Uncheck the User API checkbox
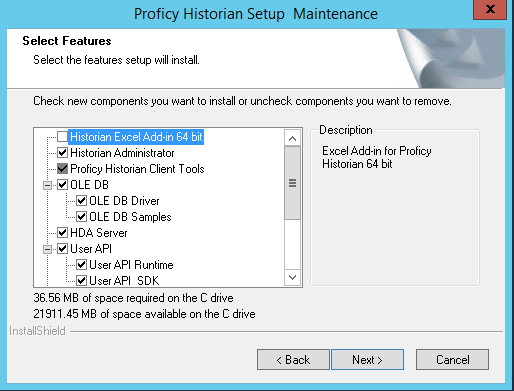514x391 pixels. click(x=62, y=249)
